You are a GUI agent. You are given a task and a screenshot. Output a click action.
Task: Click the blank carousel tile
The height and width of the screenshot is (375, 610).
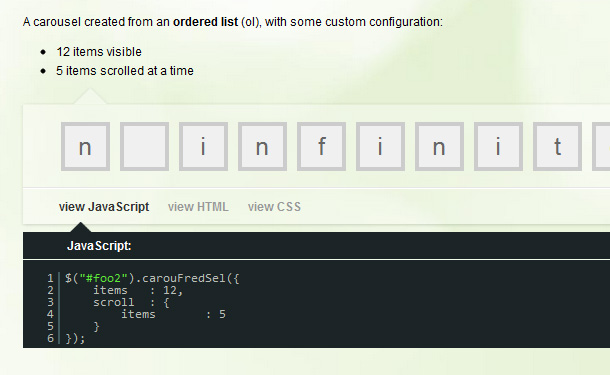click(144, 147)
